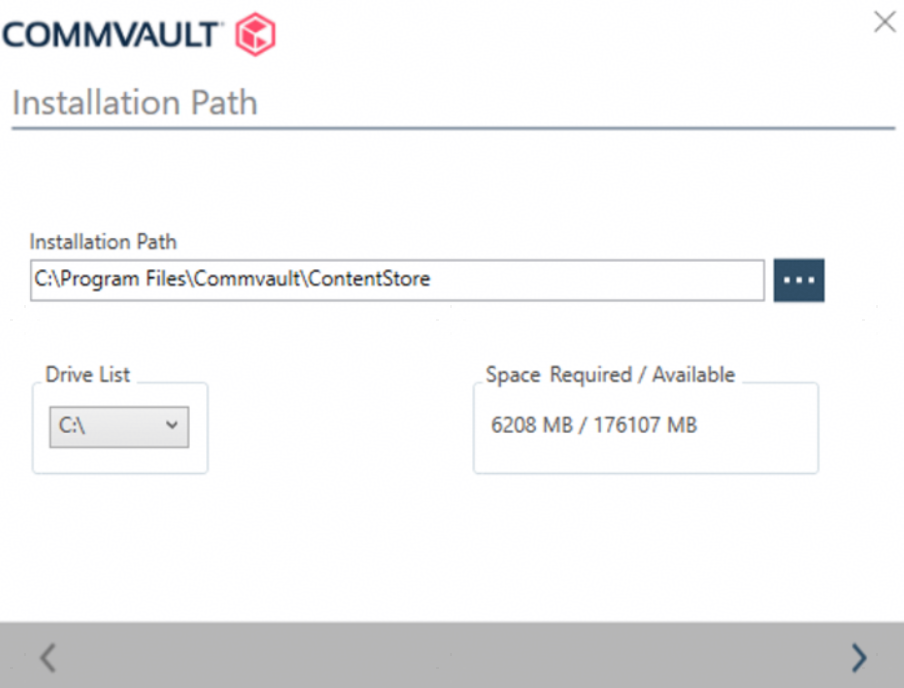
Task: Expand the Drive List chevron arrow
Action: pos(171,425)
